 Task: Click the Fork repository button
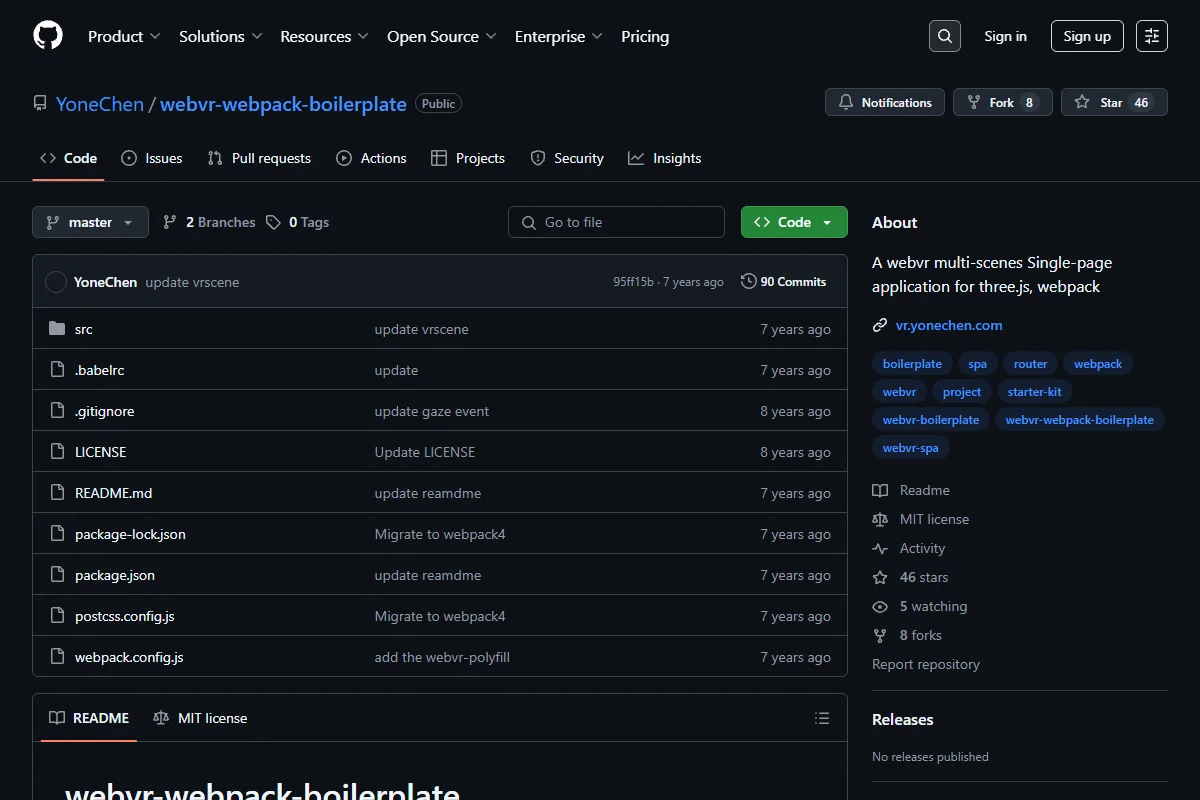1003,102
